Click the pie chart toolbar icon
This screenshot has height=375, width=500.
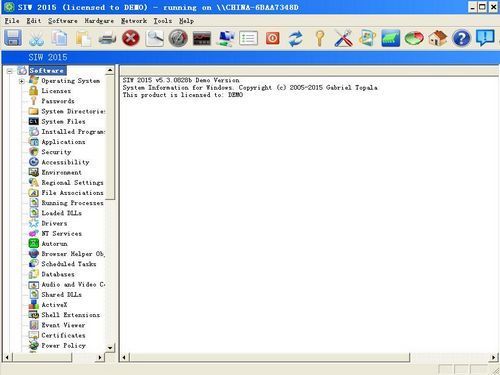414,38
